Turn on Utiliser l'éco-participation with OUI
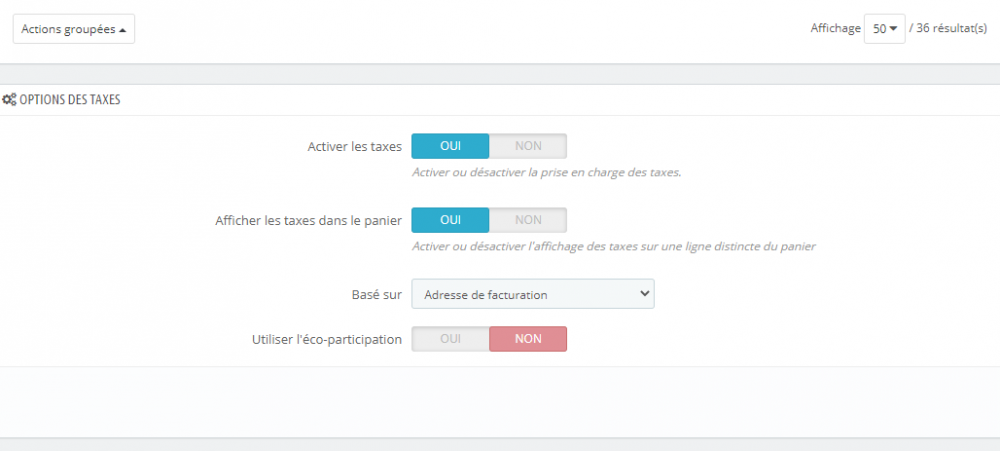The height and width of the screenshot is (451, 1000). click(x=450, y=339)
